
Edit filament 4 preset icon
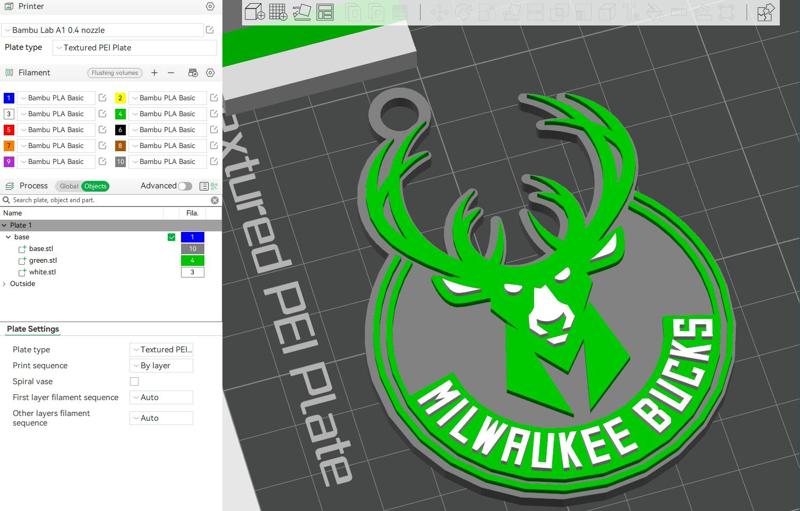click(214, 114)
